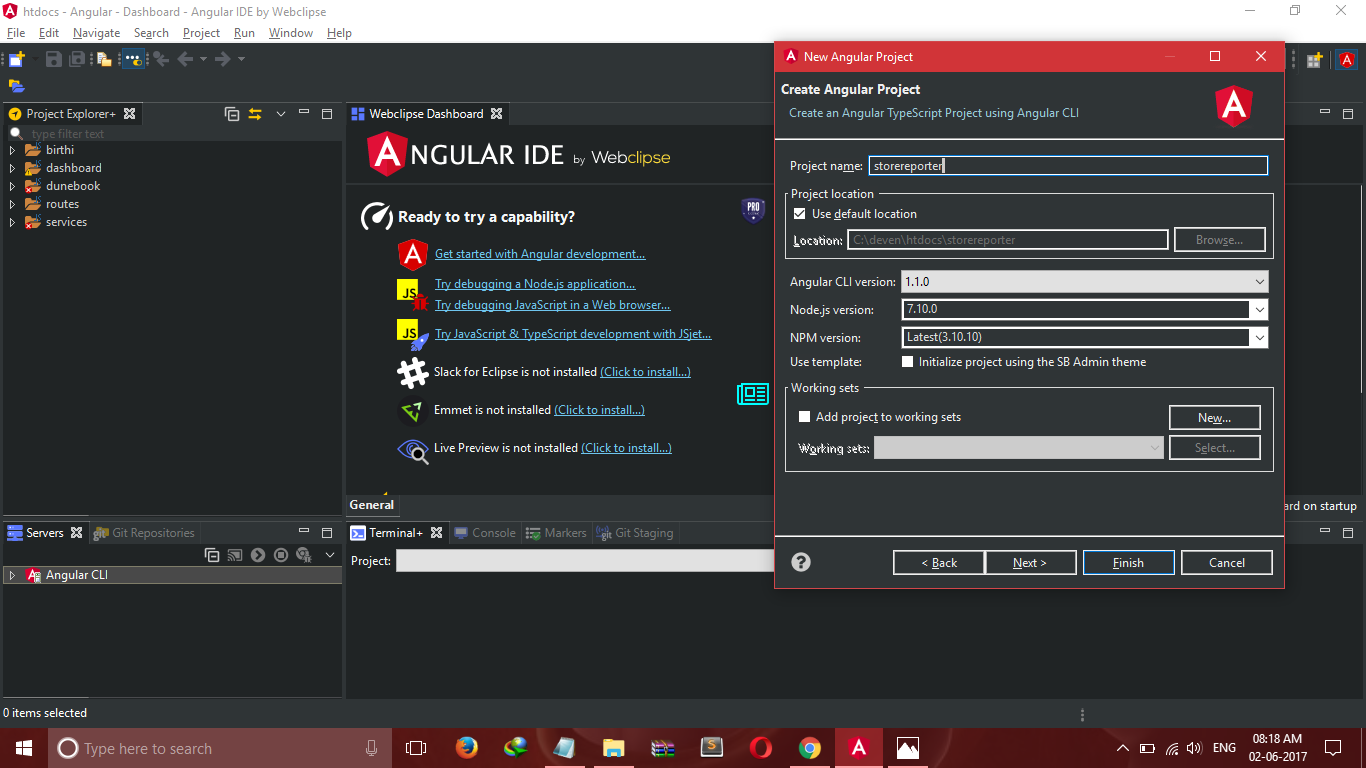Expand the birthi project
1366x768 pixels.
click(12, 150)
